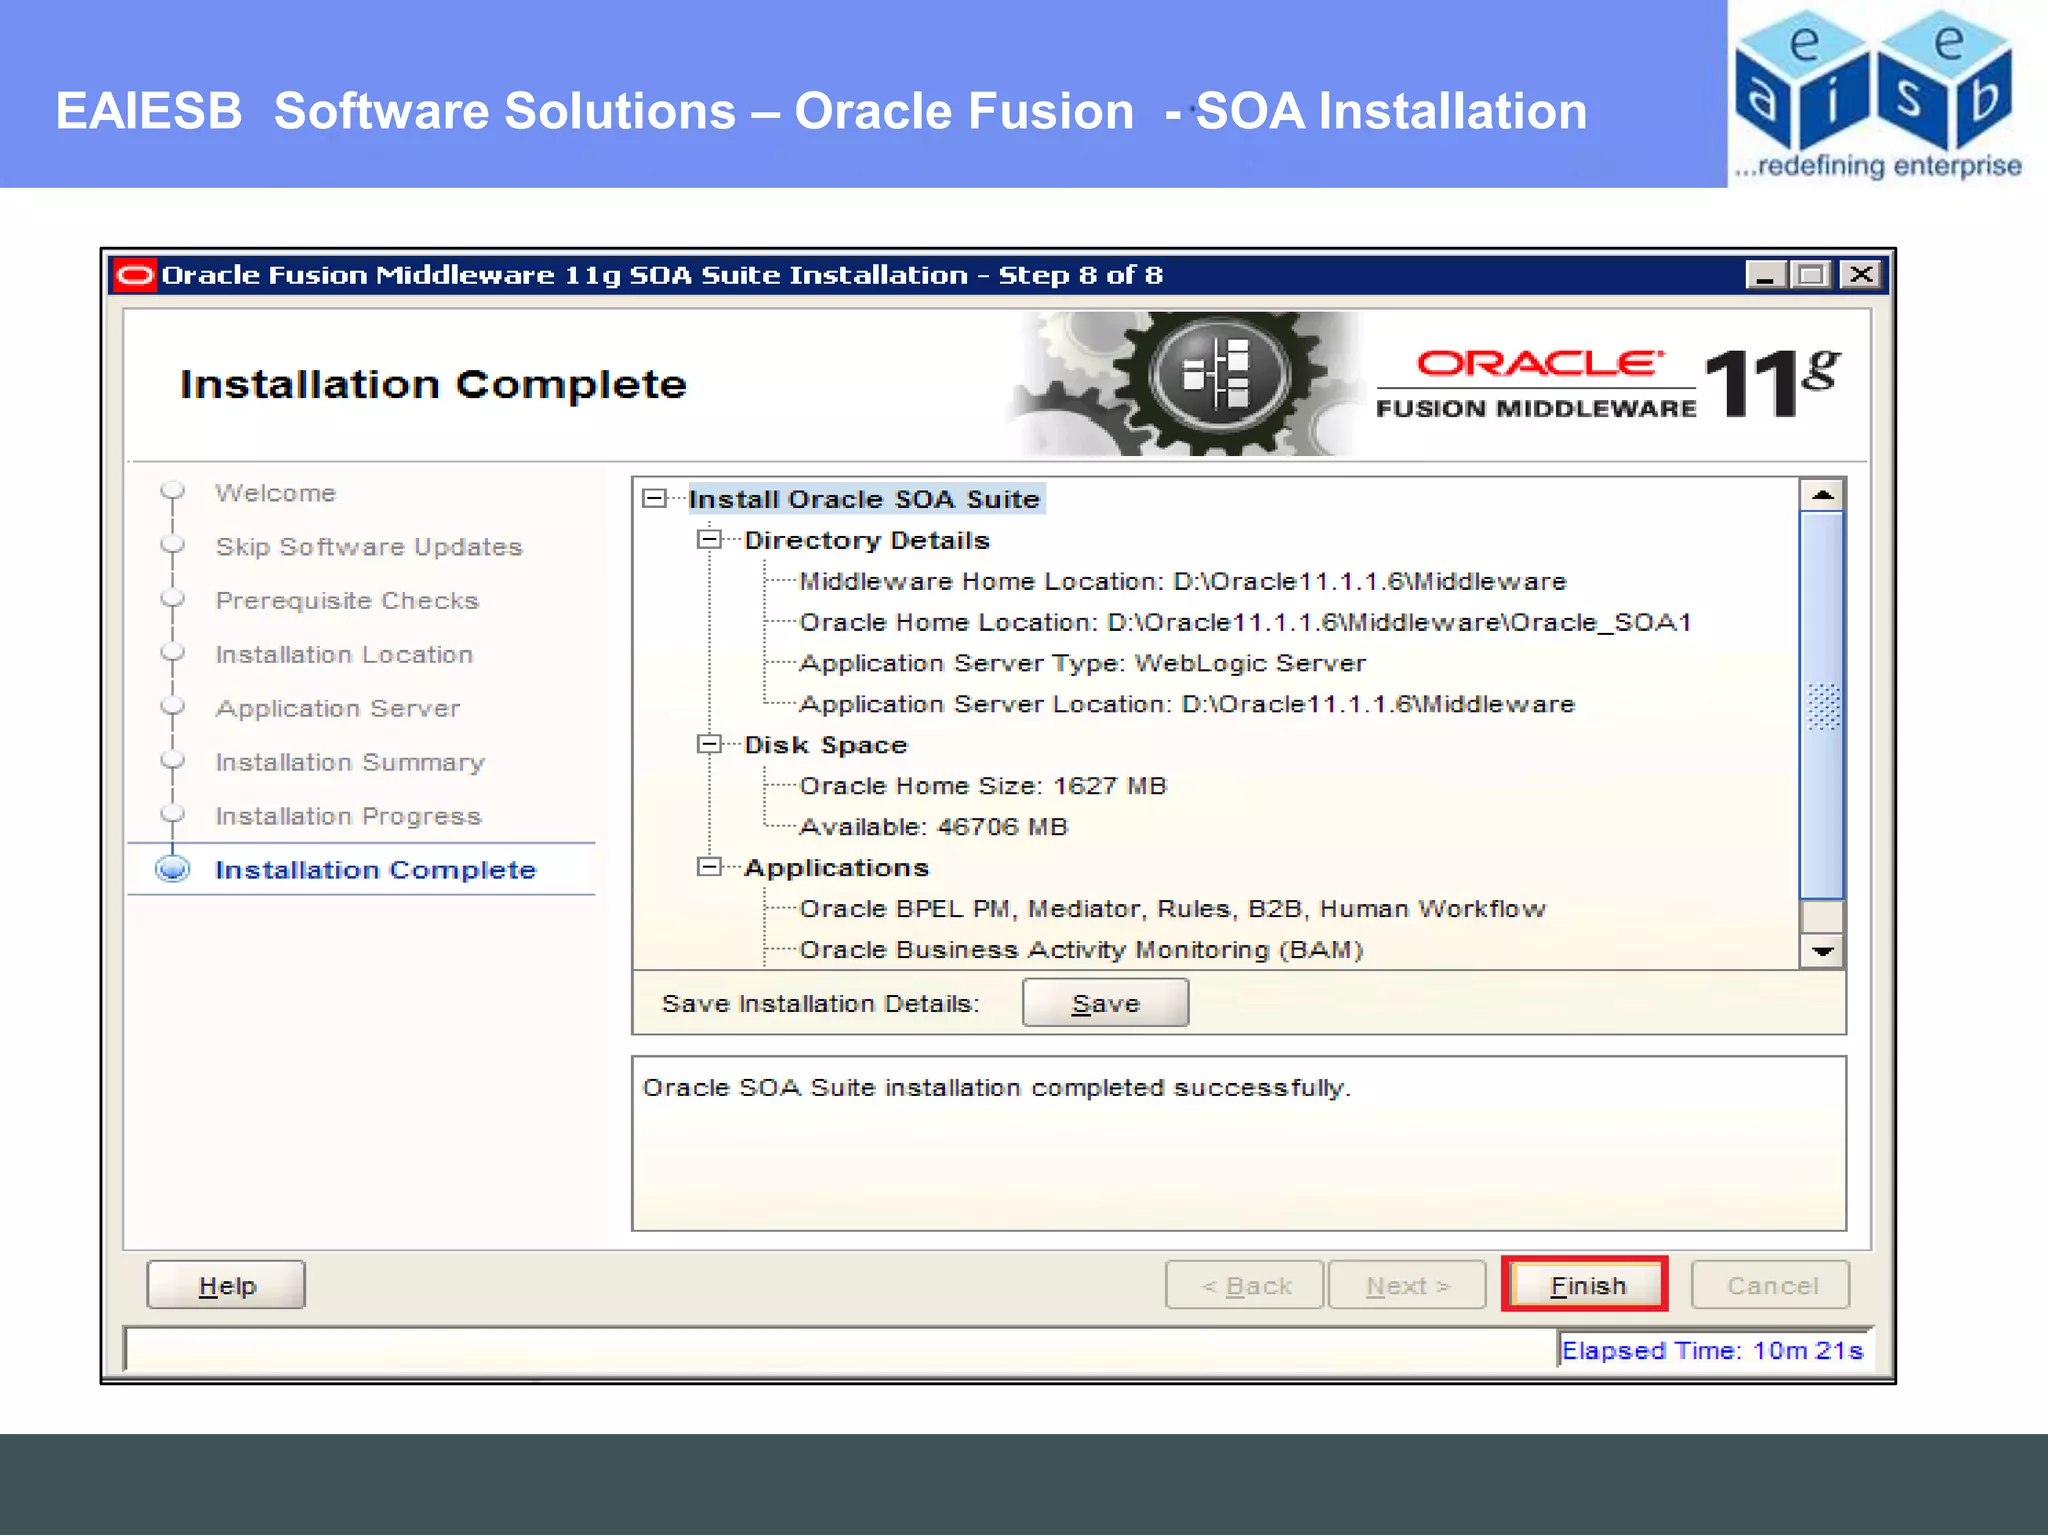Collapse the Install Oracle SOA Suite node

click(655, 498)
